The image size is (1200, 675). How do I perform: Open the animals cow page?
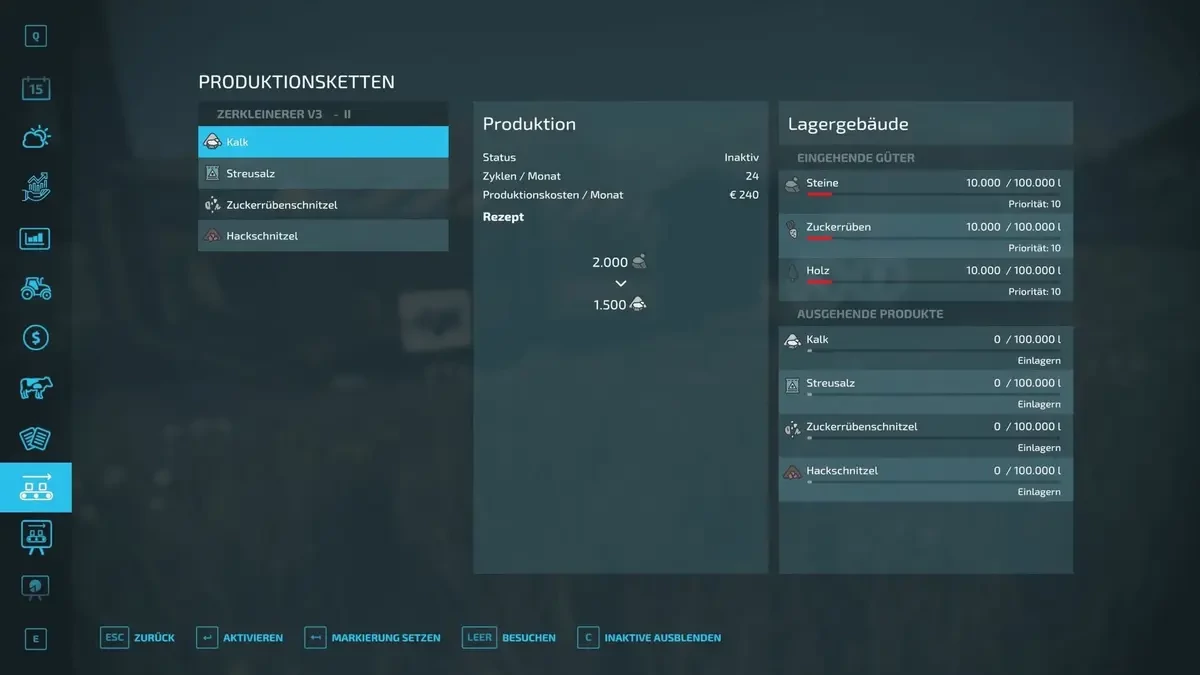(x=36, y=388)
